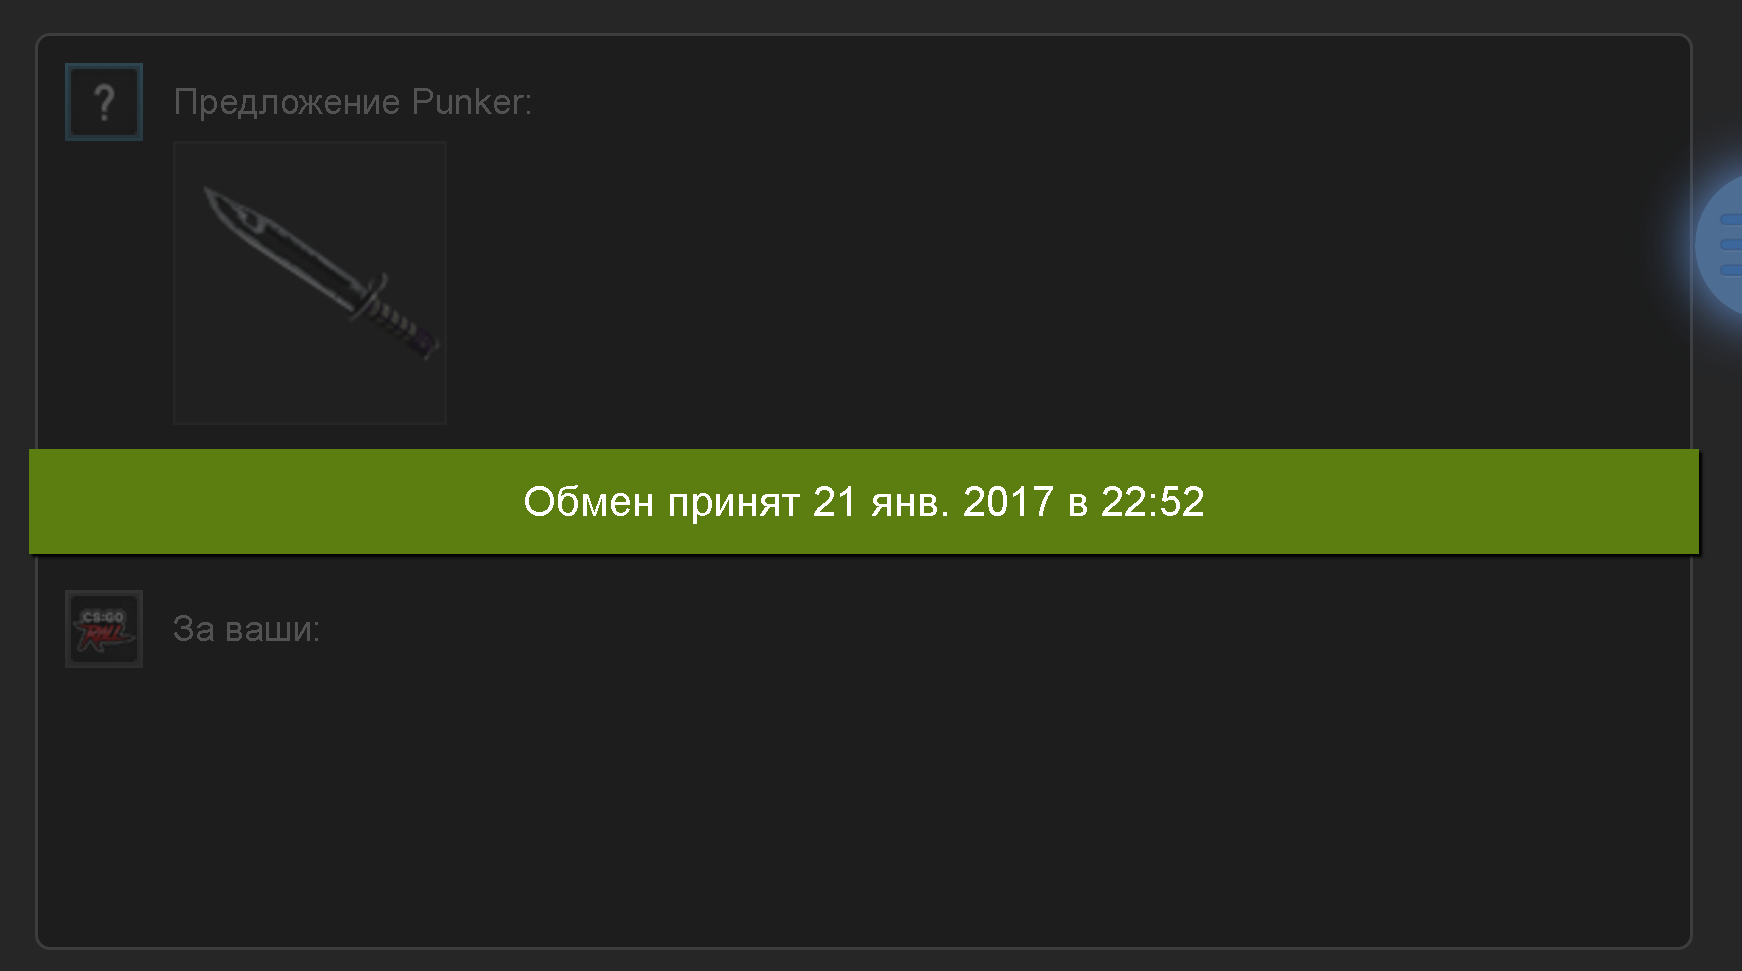Select the bayonet knife item

pyautogui.click(x=310, y=283)
